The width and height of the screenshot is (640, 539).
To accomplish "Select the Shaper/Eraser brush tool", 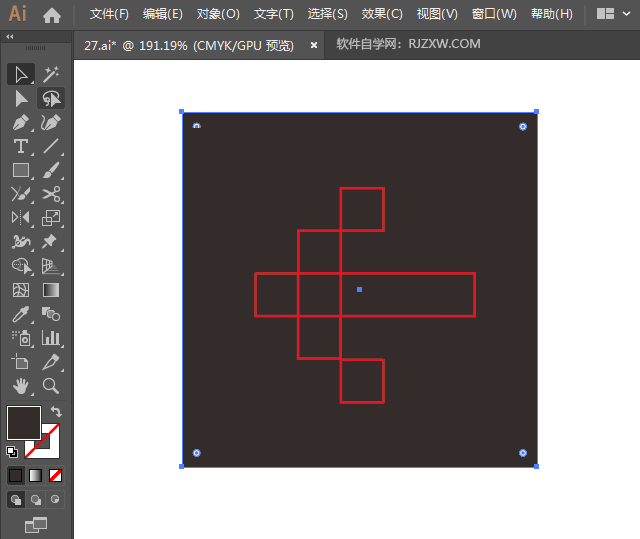I will coord(21,194).
